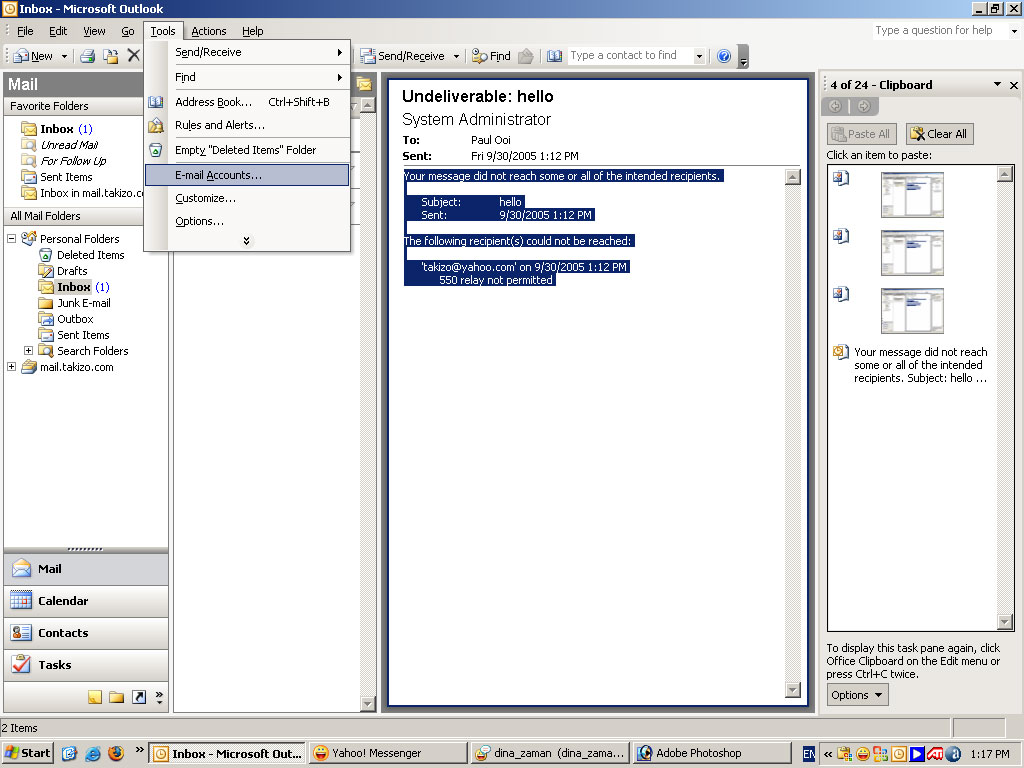The width and height of the screenshot is (1024, 768).
Task: Open the Send/Receive toolbar dropdown arrow
Action: (456, 56)
